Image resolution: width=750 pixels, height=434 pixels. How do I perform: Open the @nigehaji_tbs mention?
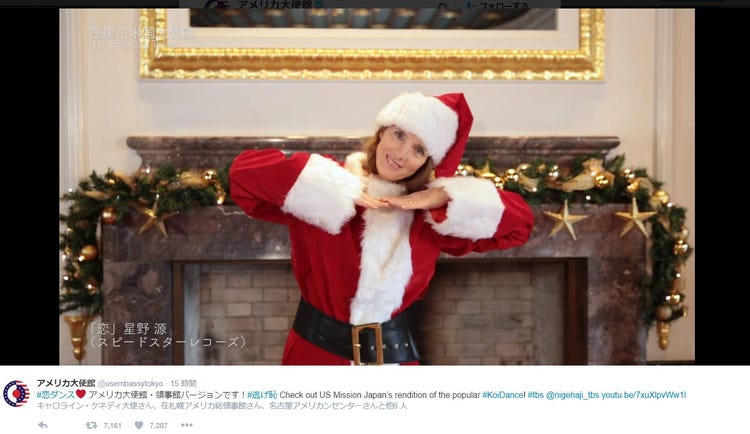click(572, 395)
